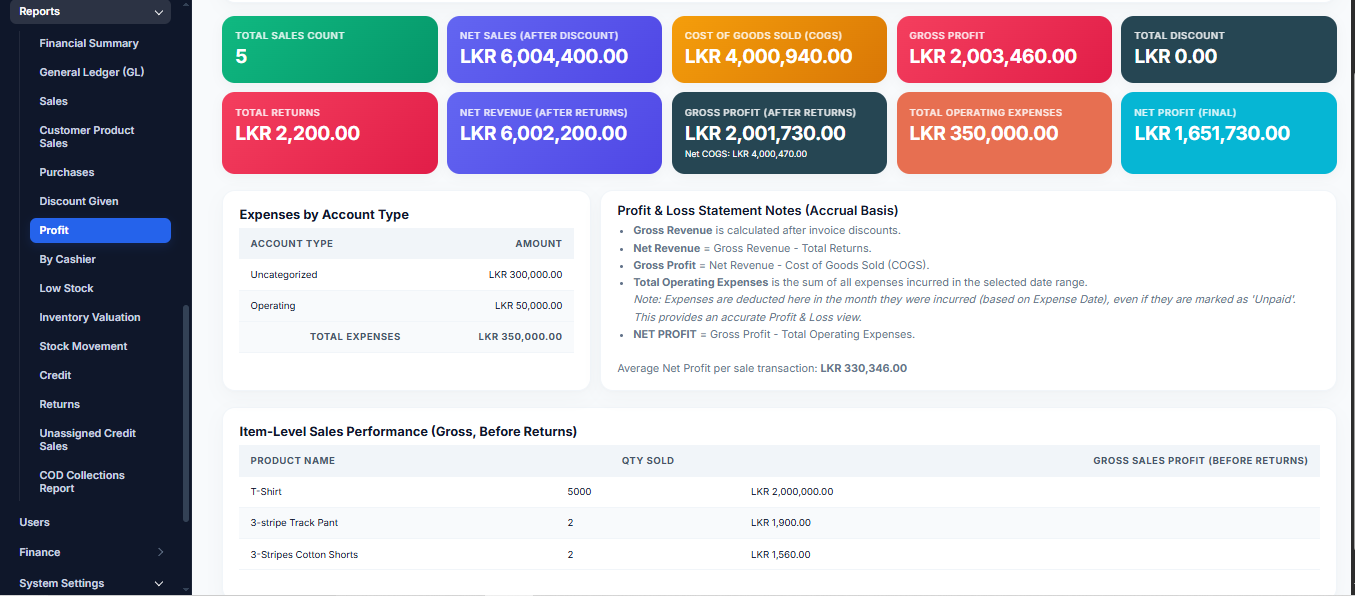Click the Operating expense row label

tap(273, 306)
